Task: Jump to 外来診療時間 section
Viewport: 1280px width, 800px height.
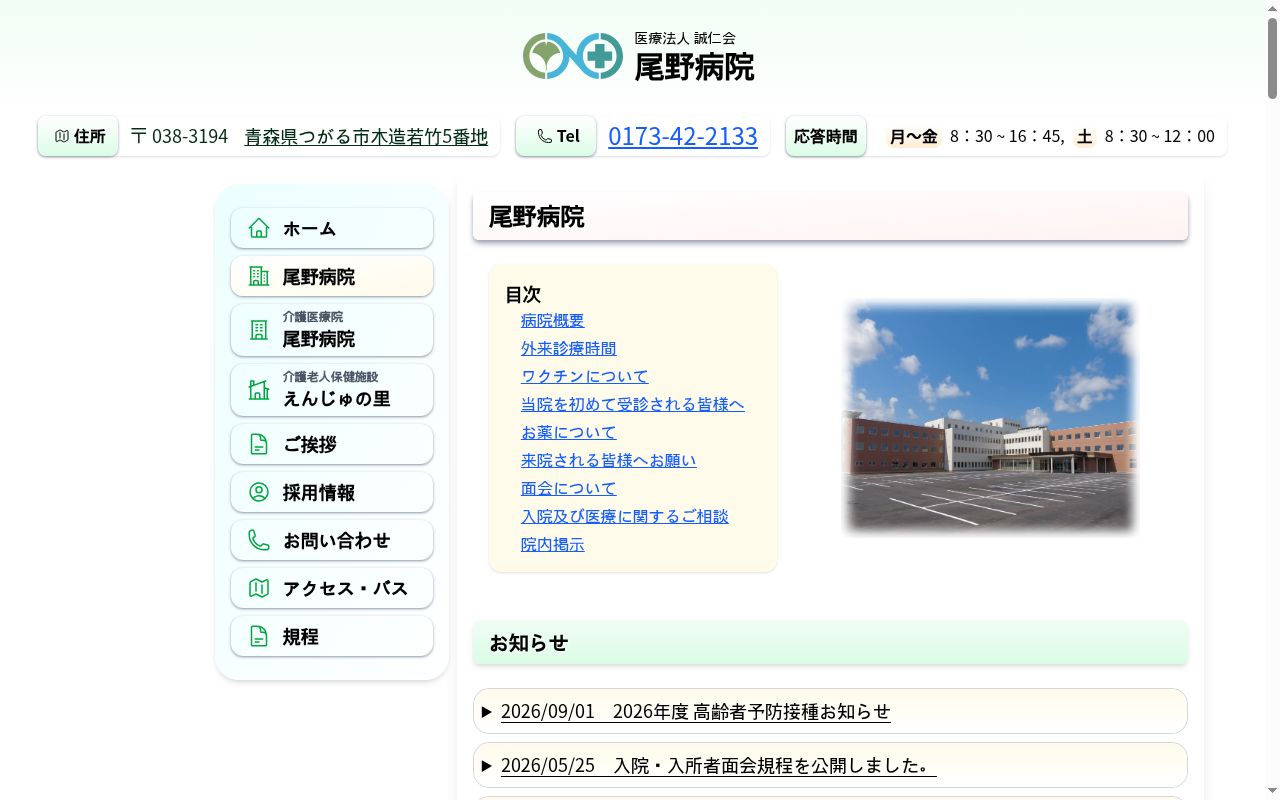Action: pos(568,349)
